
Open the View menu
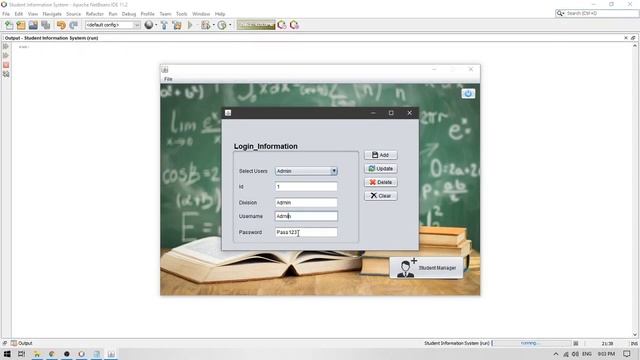[x=33, y=14]
